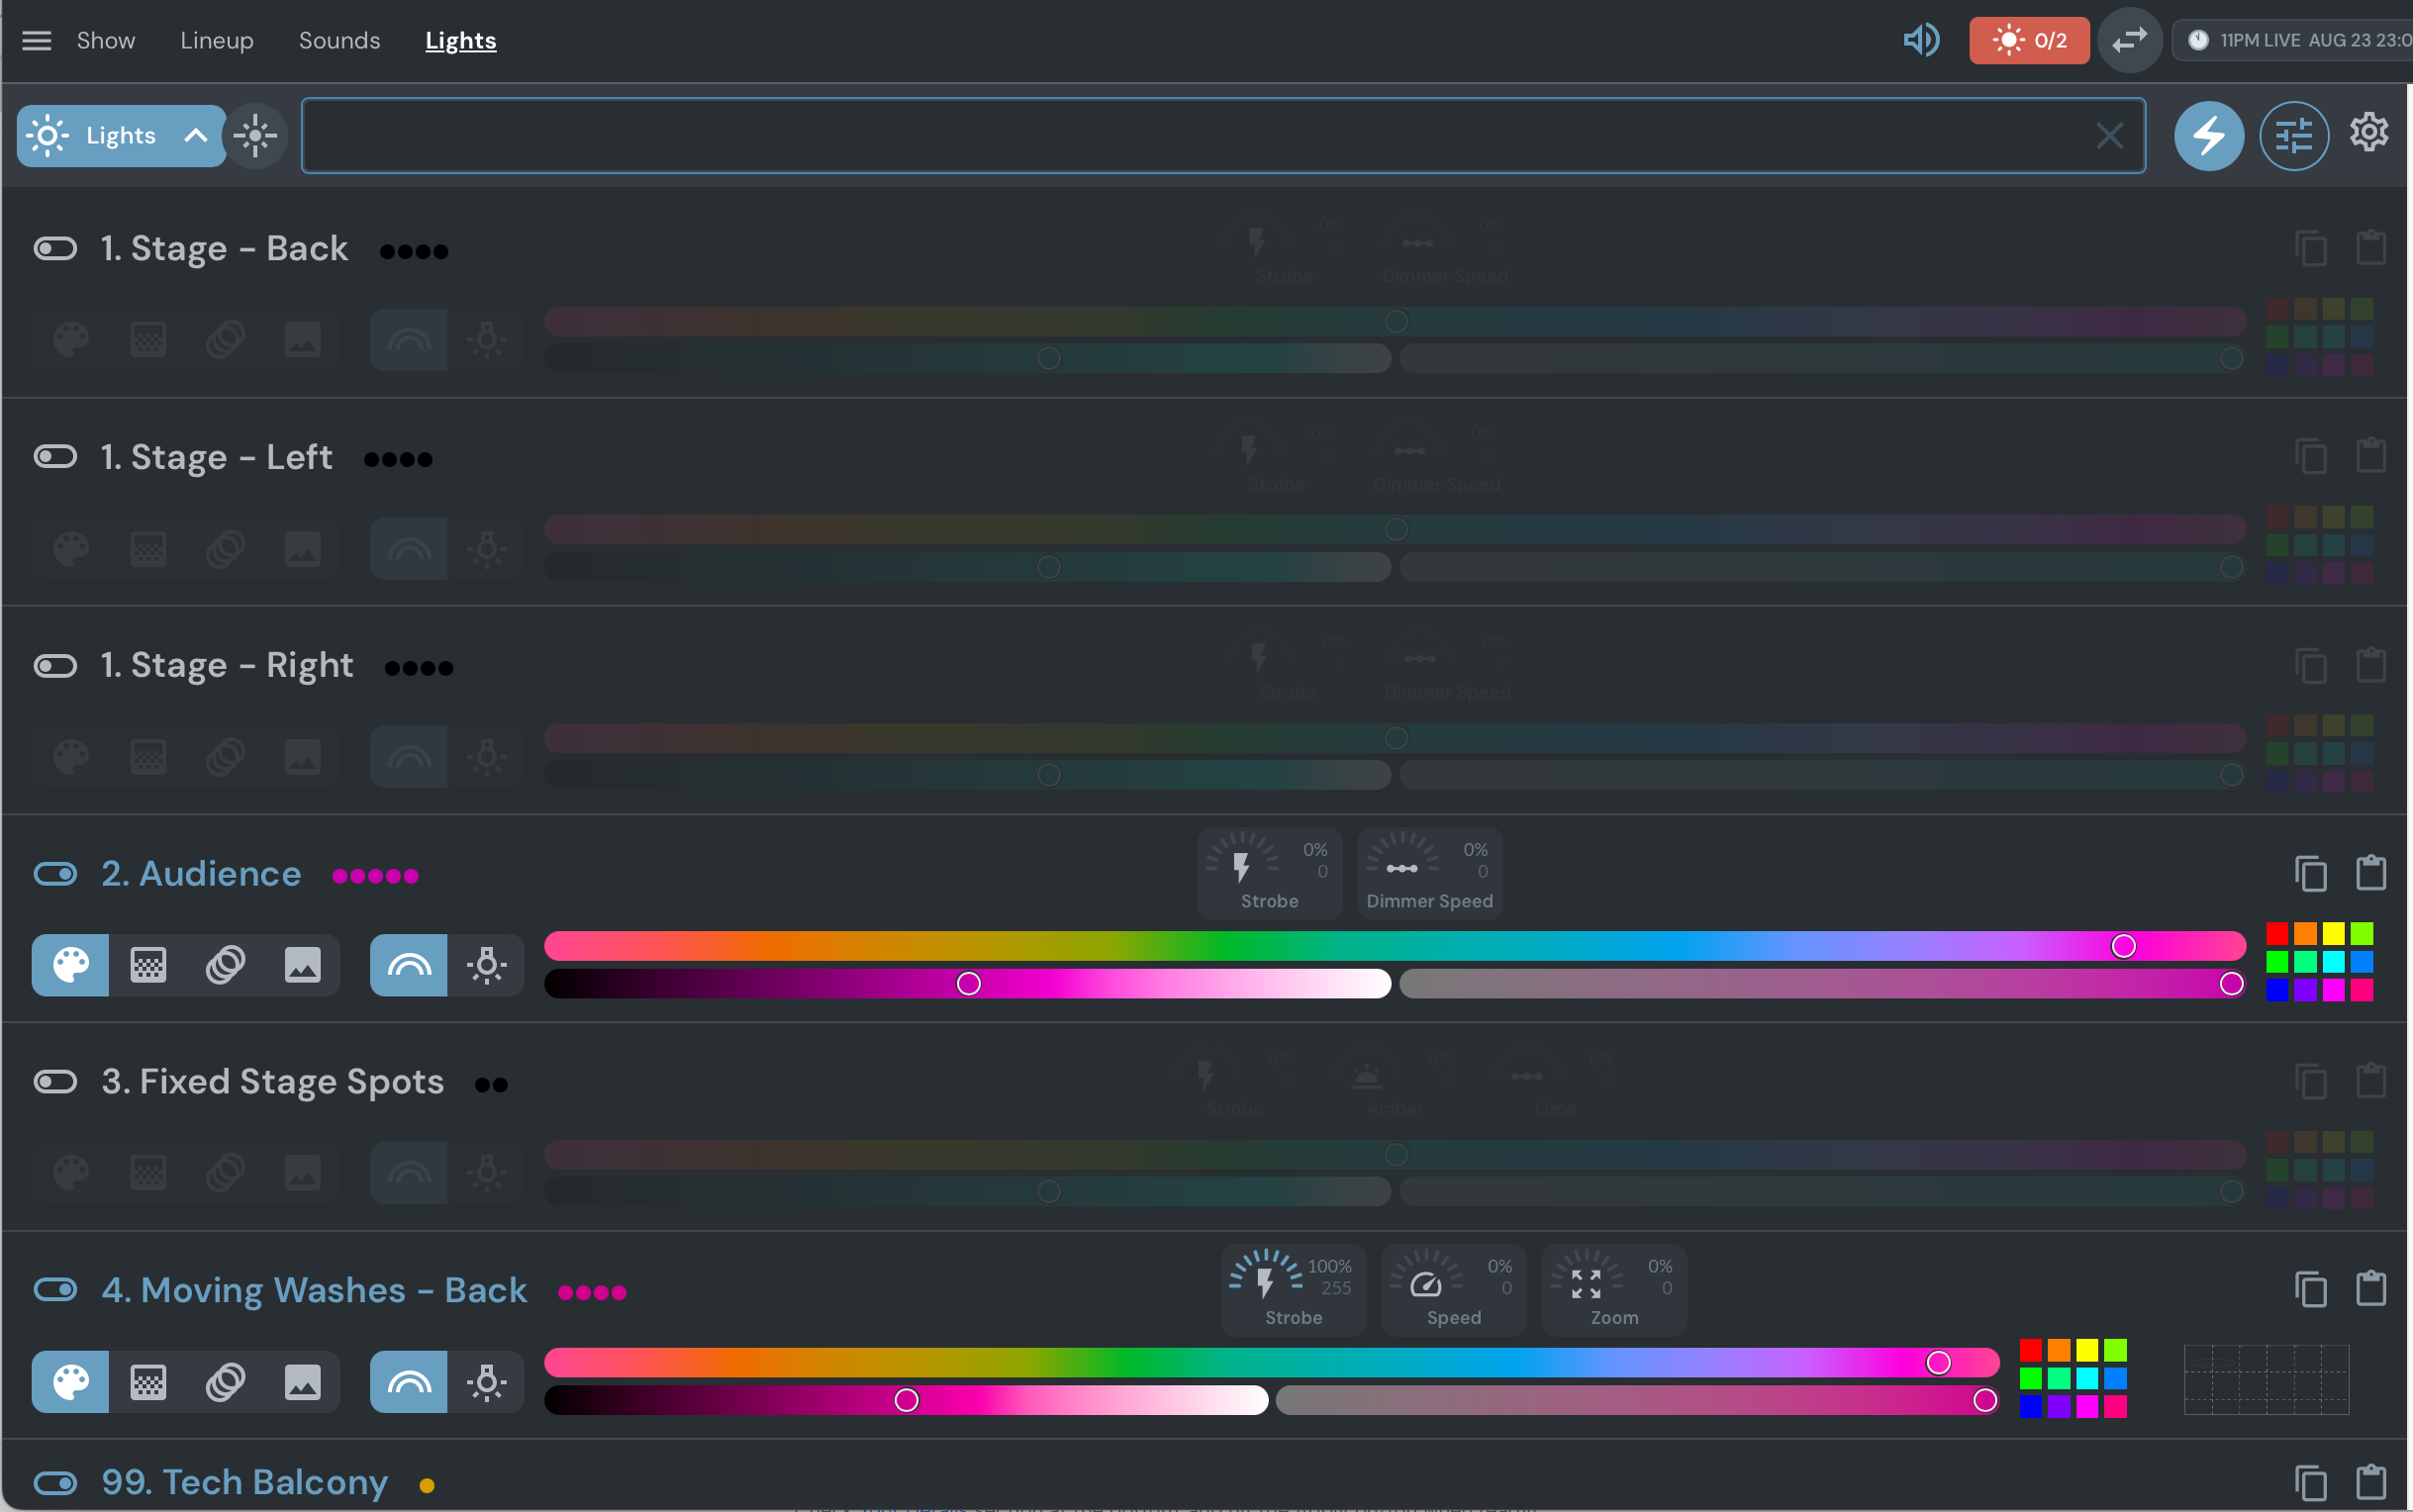Select the image effect icon for the Audience group
Viewport: 2413px width, 1512px height.
[302, 965]
